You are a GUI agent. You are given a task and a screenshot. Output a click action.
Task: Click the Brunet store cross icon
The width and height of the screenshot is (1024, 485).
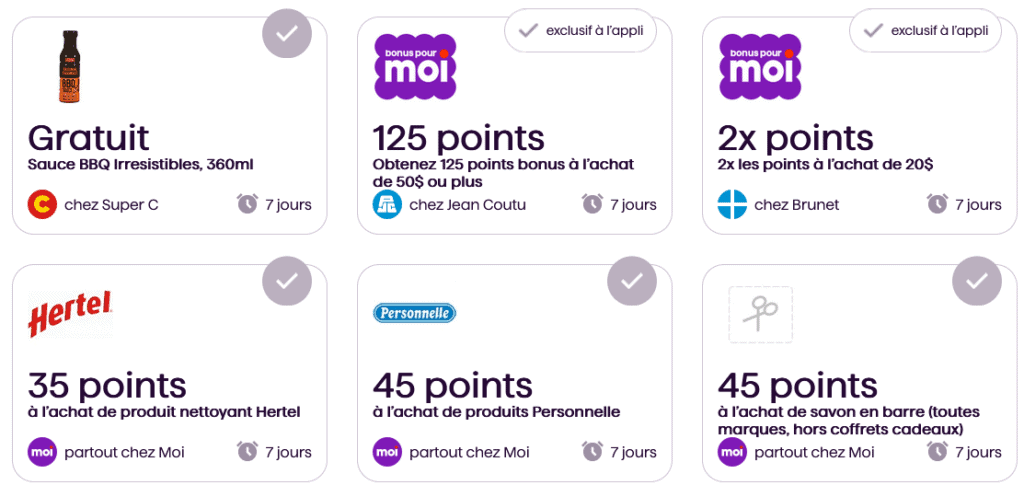pyautogui.click(x=732, y=205)
